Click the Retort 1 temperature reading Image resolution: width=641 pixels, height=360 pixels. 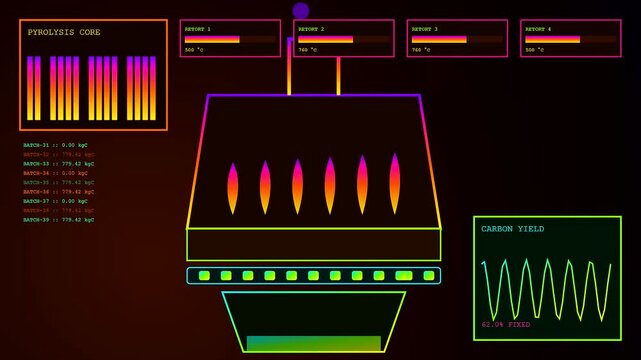coord(194,50)
